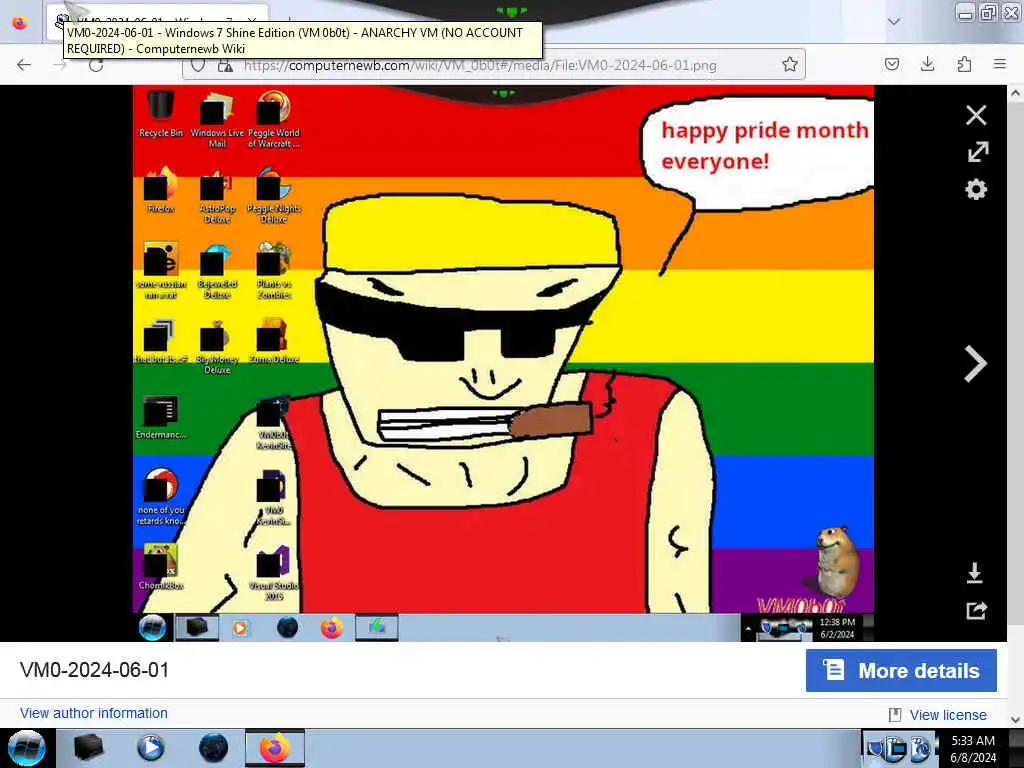
Task: Launch Windows Media Player from taskbar
Action: 150,748
